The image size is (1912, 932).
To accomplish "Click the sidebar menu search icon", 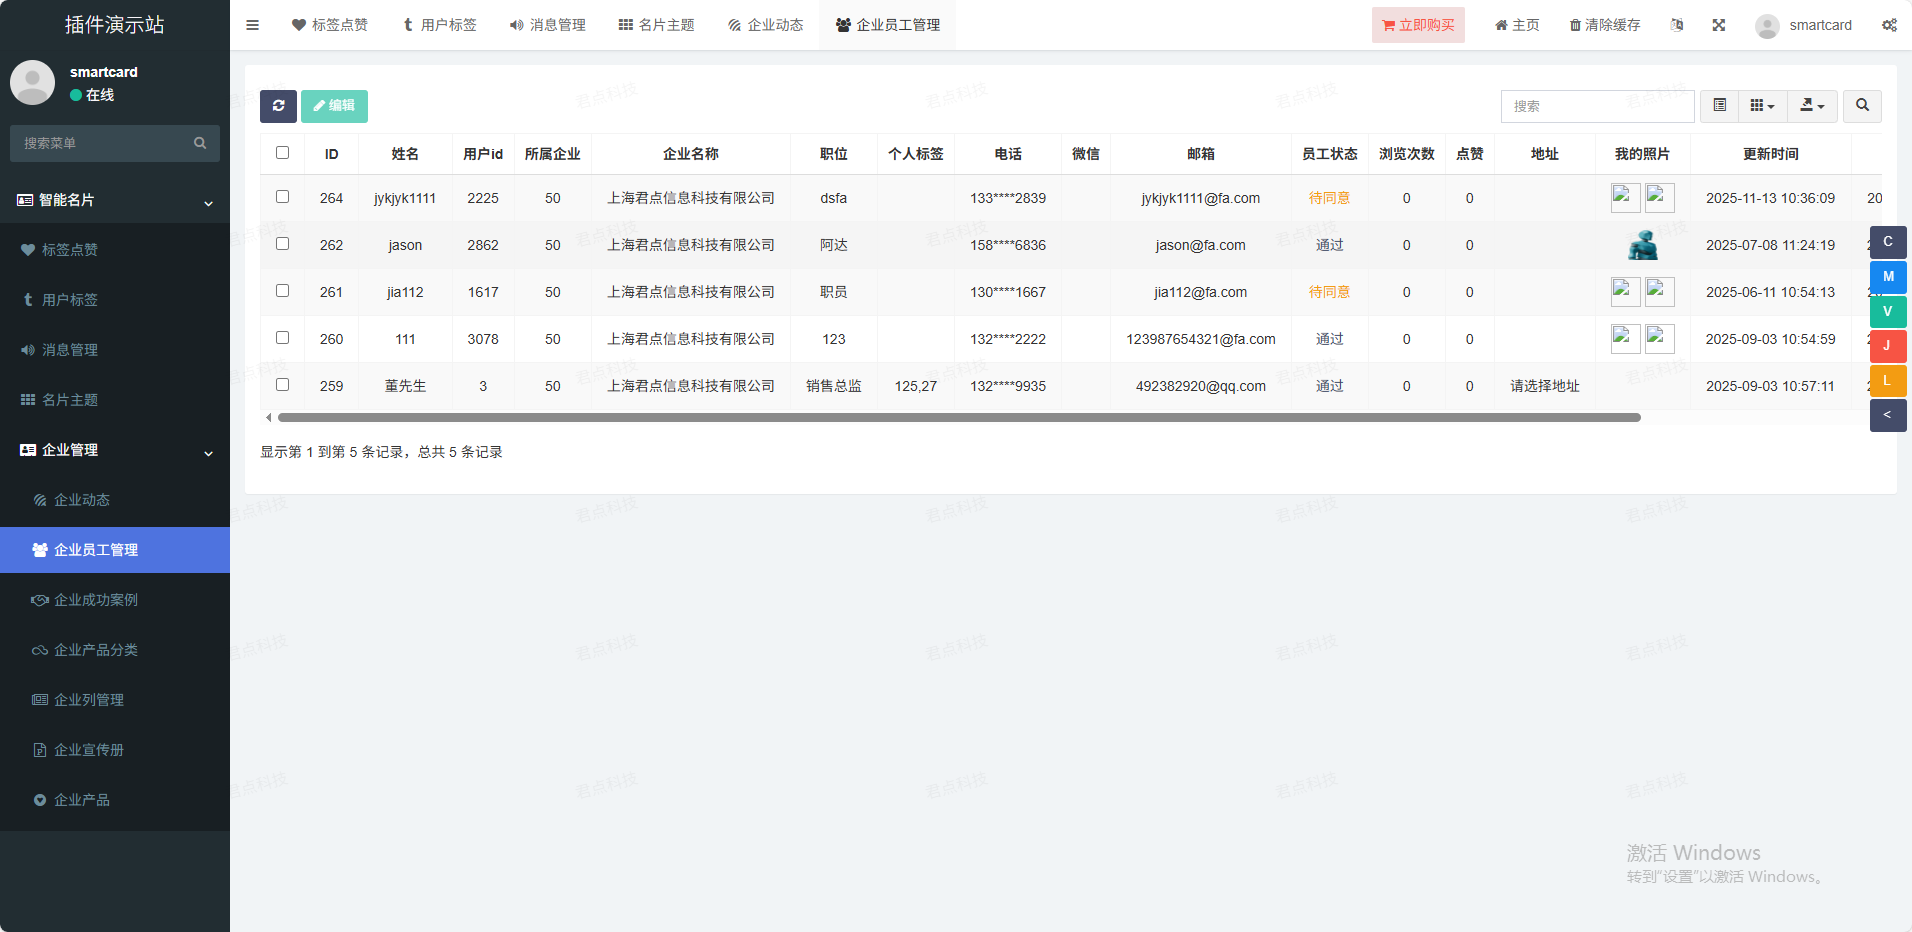I will 200,143.
